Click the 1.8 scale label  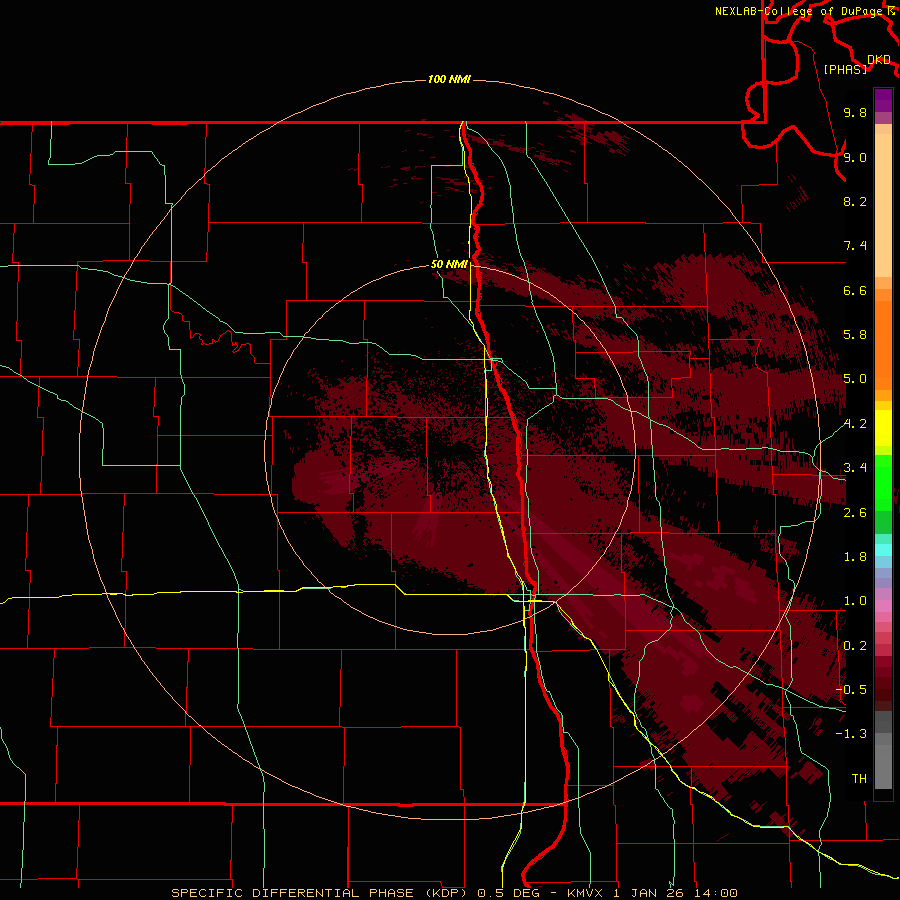[855, 557]
